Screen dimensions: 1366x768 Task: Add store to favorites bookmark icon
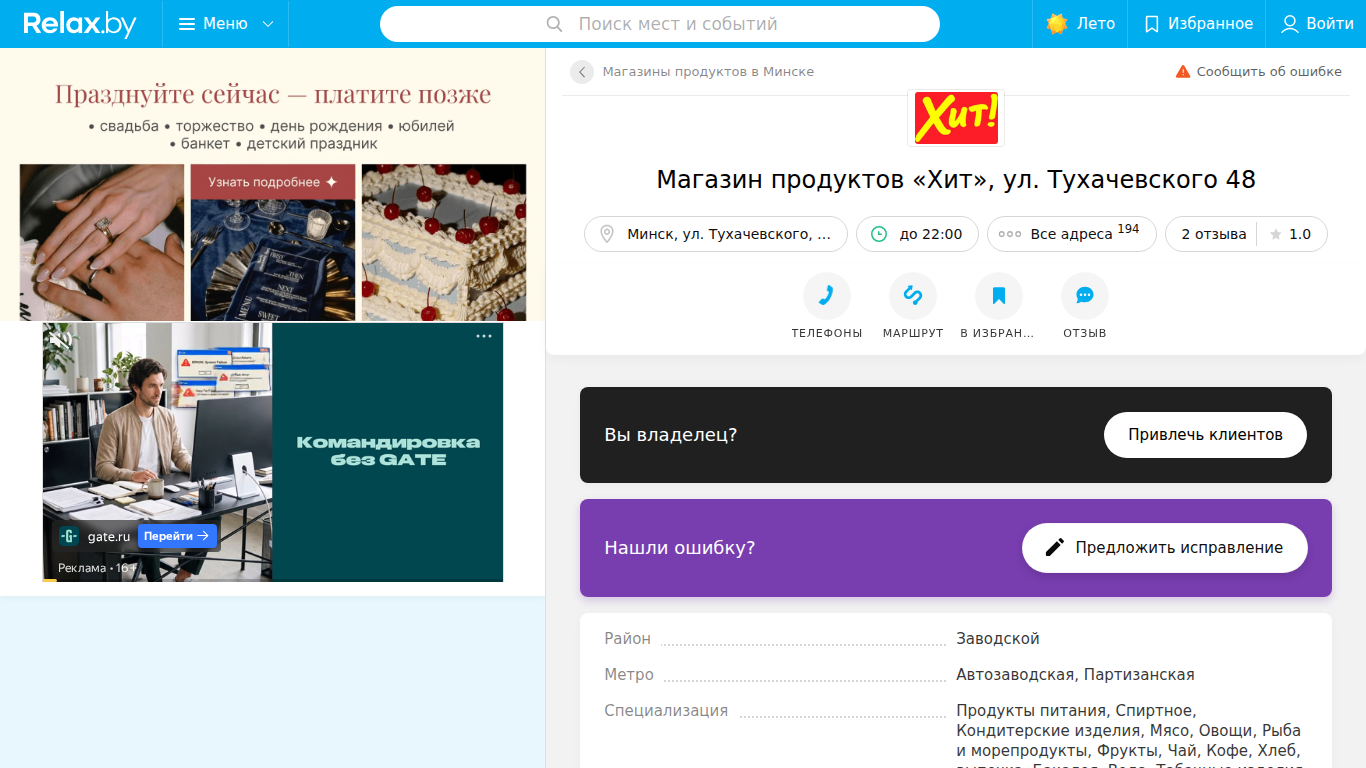(x=999, y=296)
